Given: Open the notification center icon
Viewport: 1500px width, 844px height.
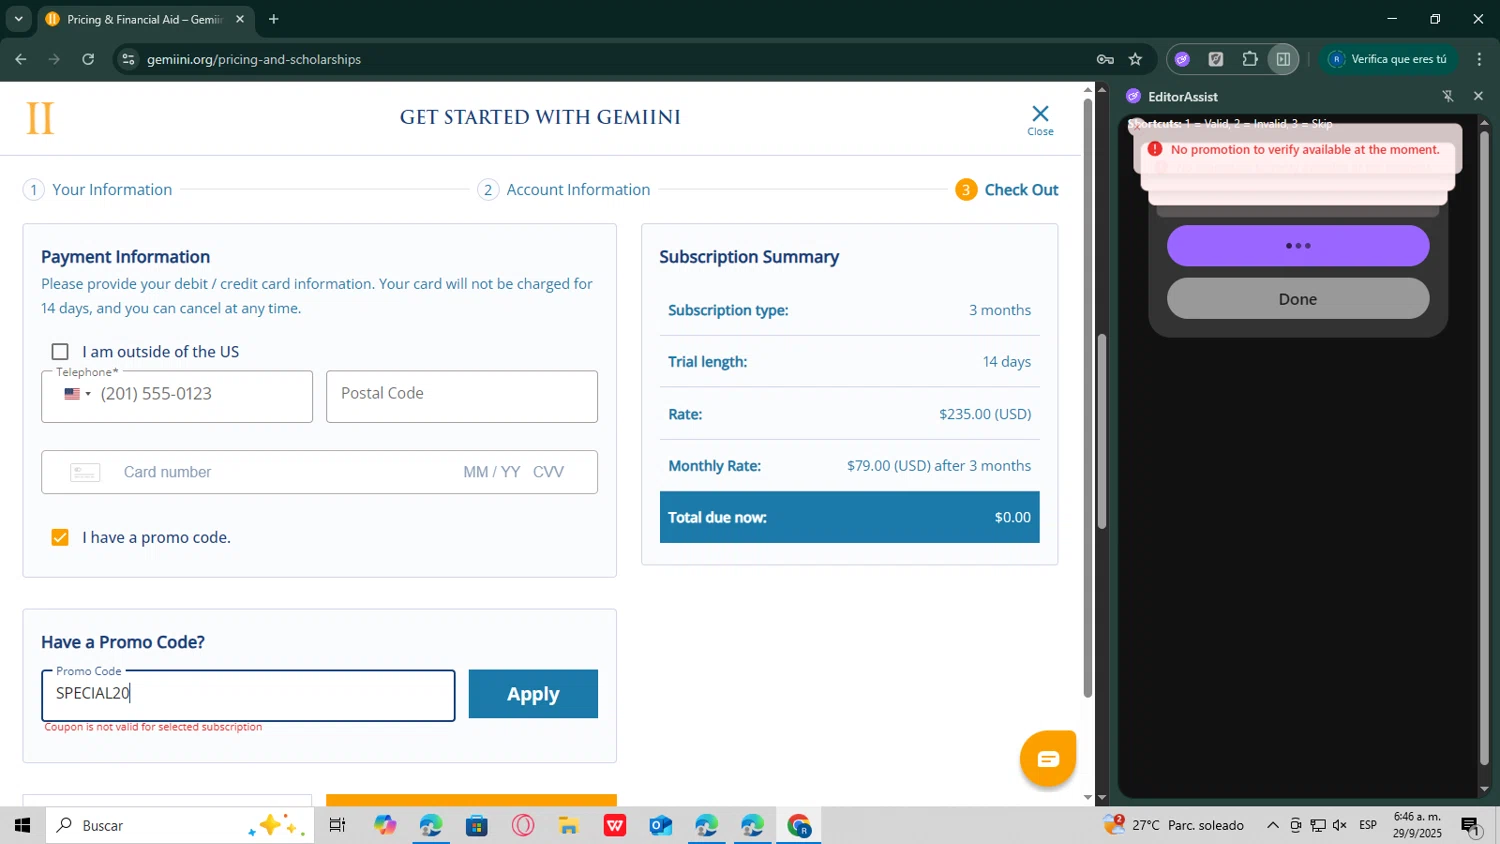Looking at the screenshot, I should click(x=1471, y=825).
